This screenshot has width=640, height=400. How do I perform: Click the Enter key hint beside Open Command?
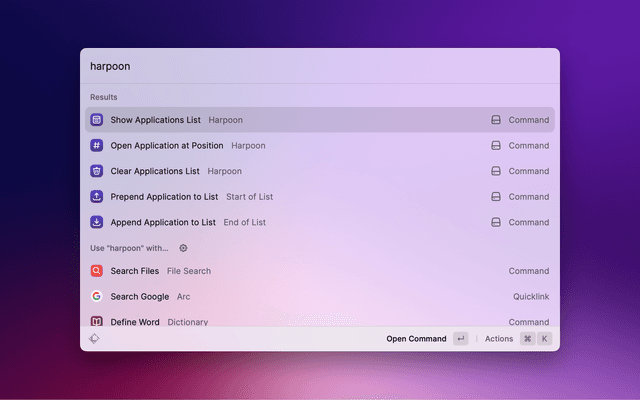click(460, 339)
